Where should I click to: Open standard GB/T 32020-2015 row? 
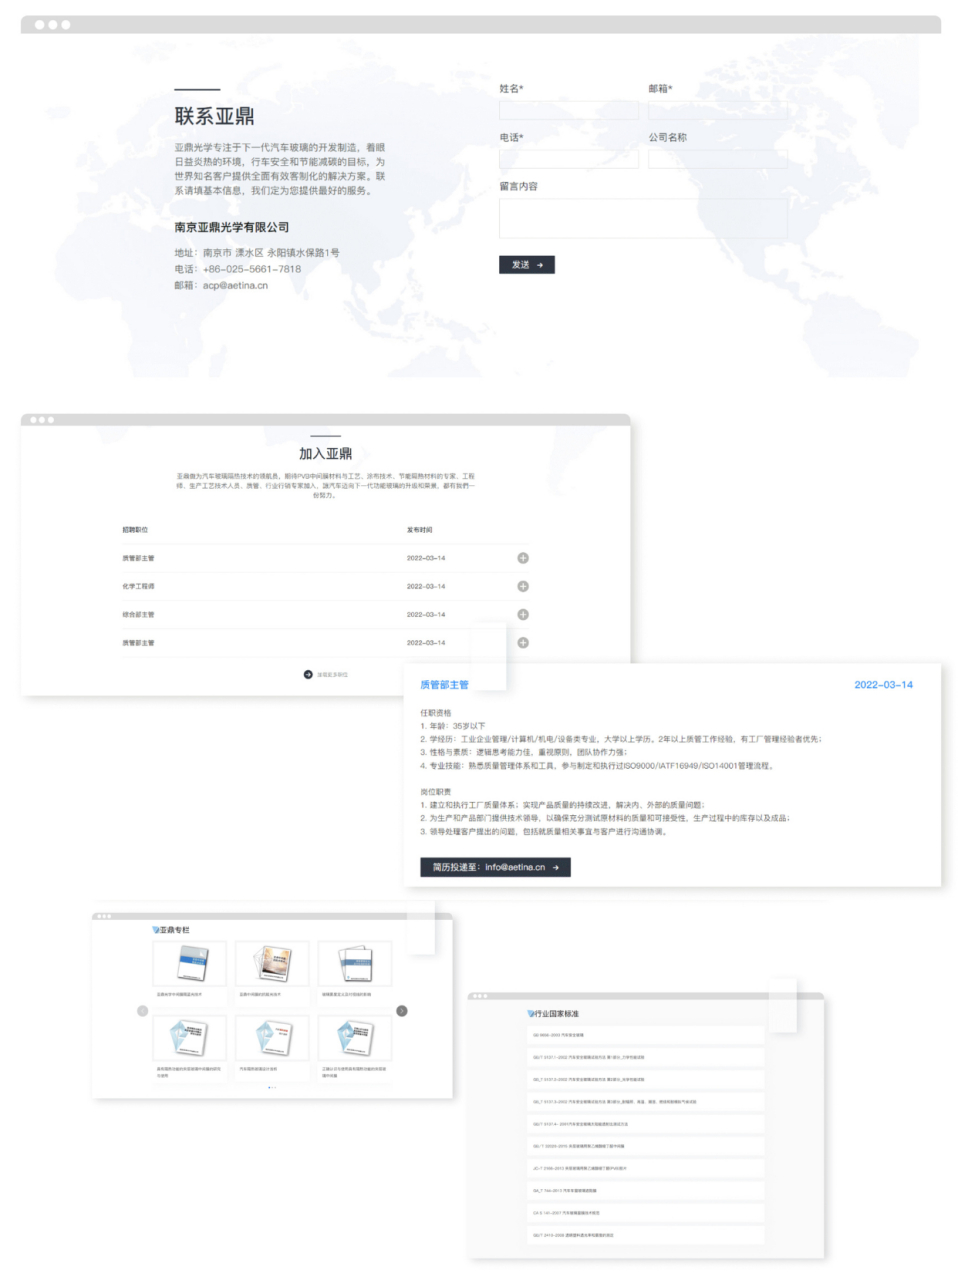[645, 1146]
